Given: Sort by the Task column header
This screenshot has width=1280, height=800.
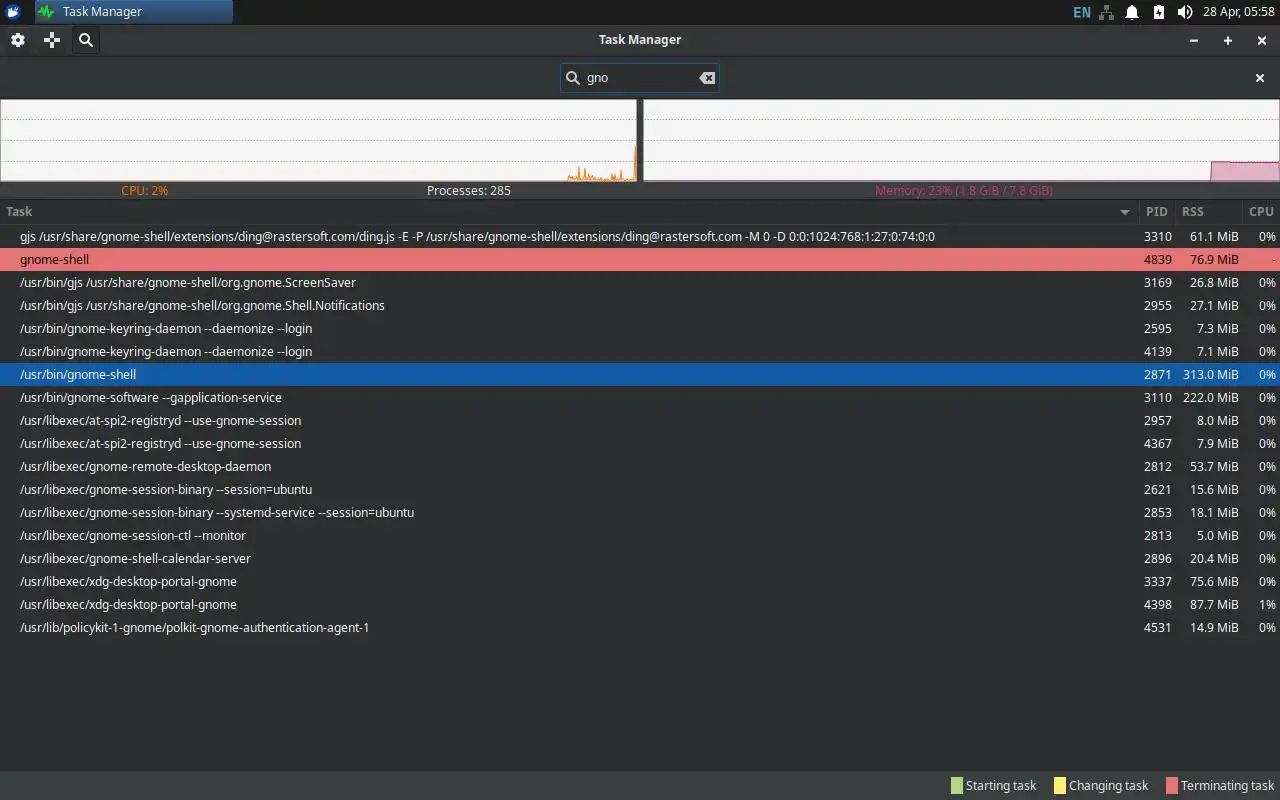Looking at the screenshot, I should pos(568,211).
